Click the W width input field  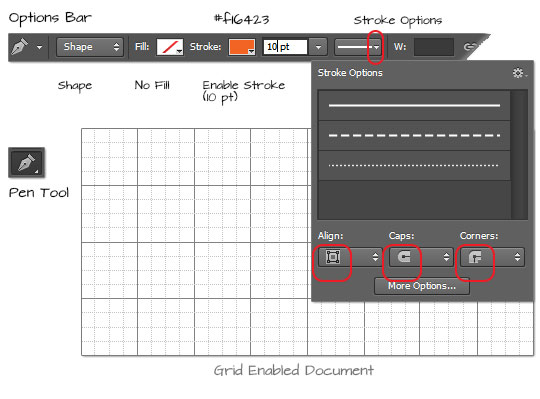coord(434,47)
